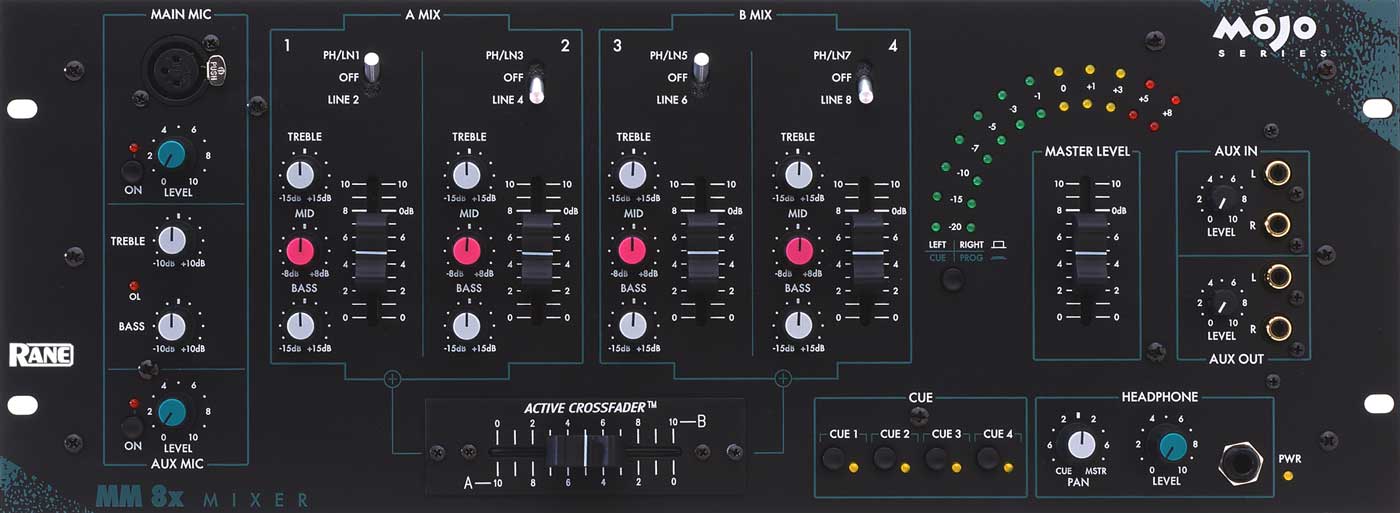This screenshot has width=1400, height=513.
Task: Click the PWR indicator light
Action: click(1287, 475)
